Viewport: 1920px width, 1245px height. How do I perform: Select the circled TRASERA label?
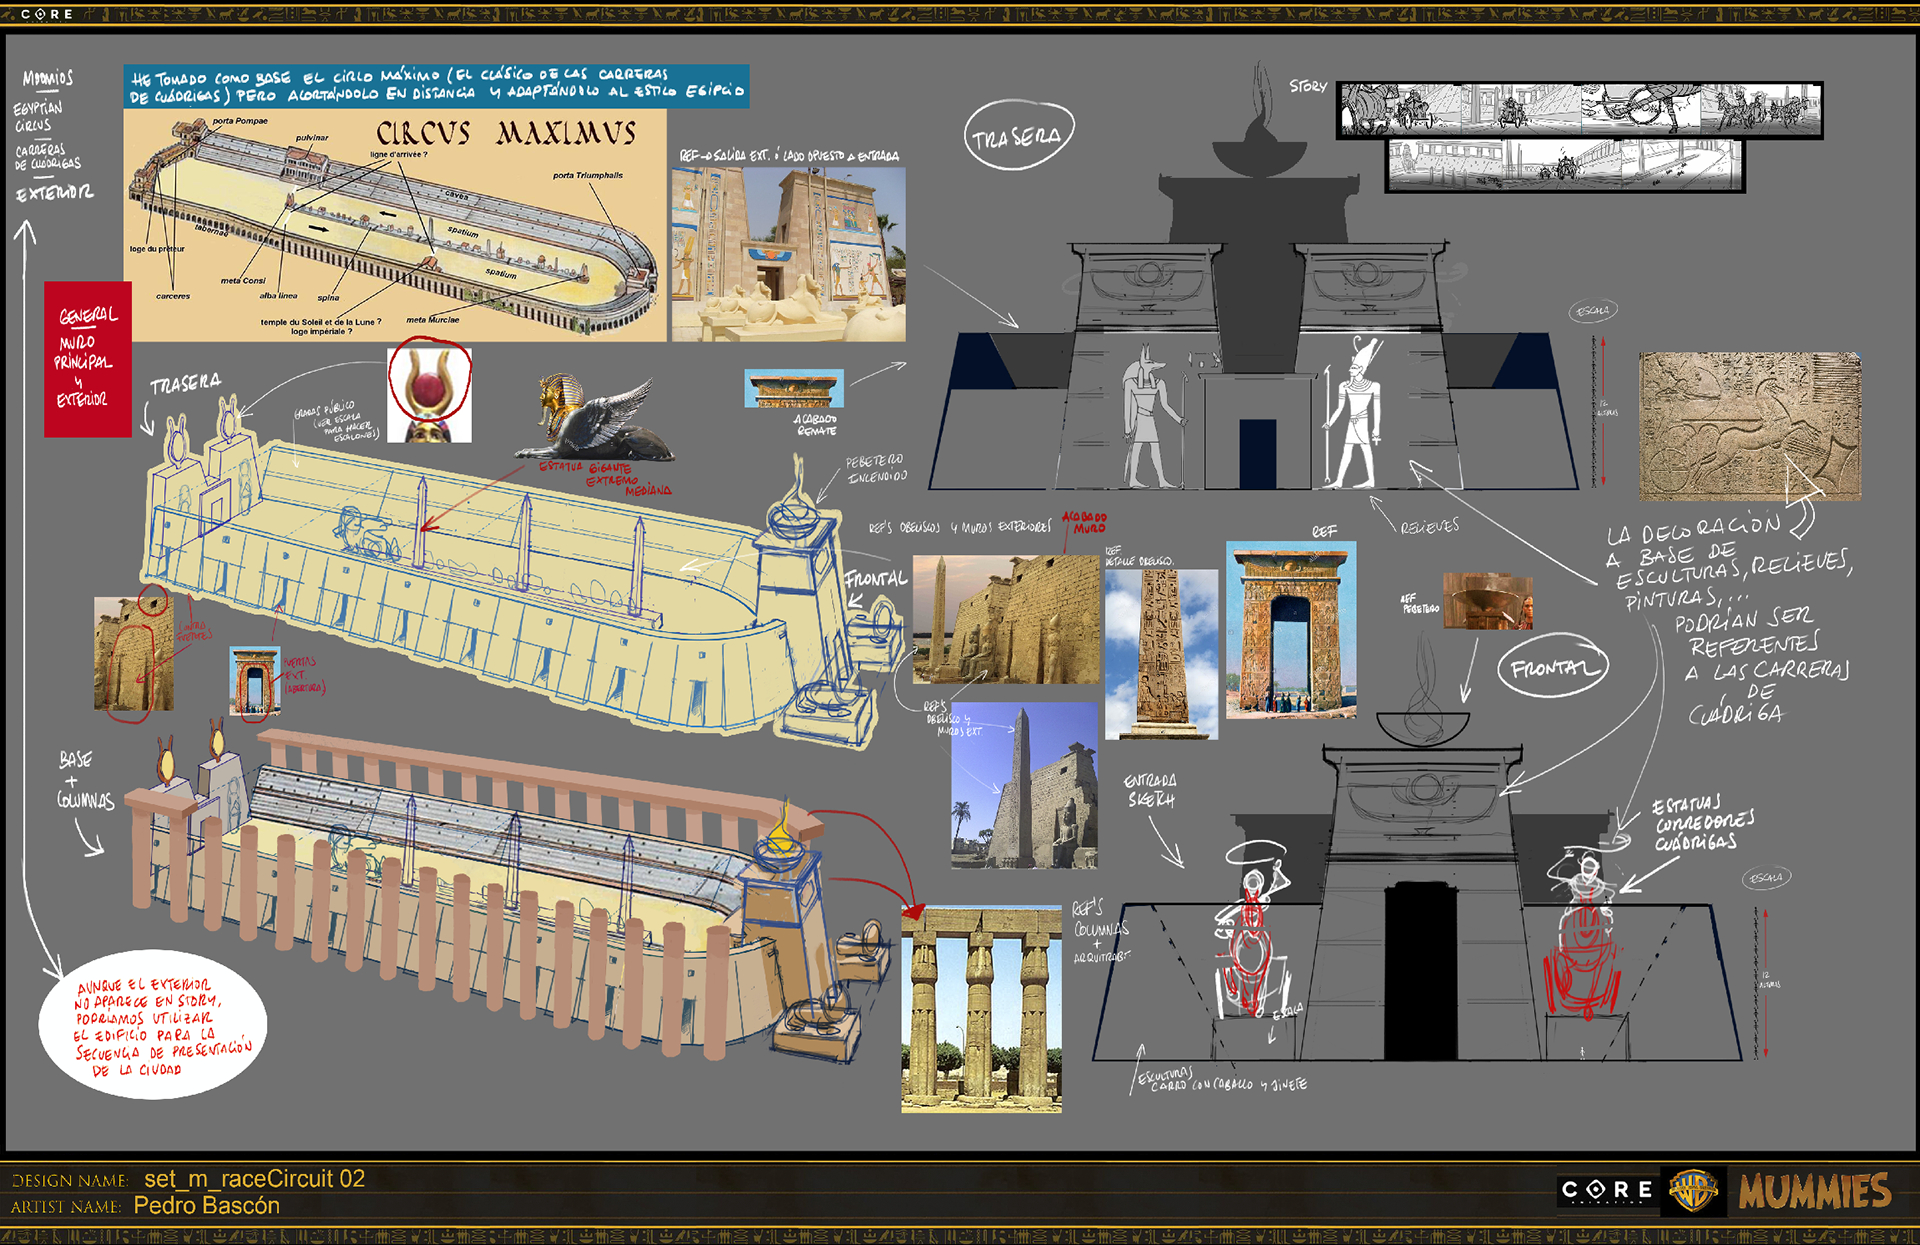tap(1018, 136)
